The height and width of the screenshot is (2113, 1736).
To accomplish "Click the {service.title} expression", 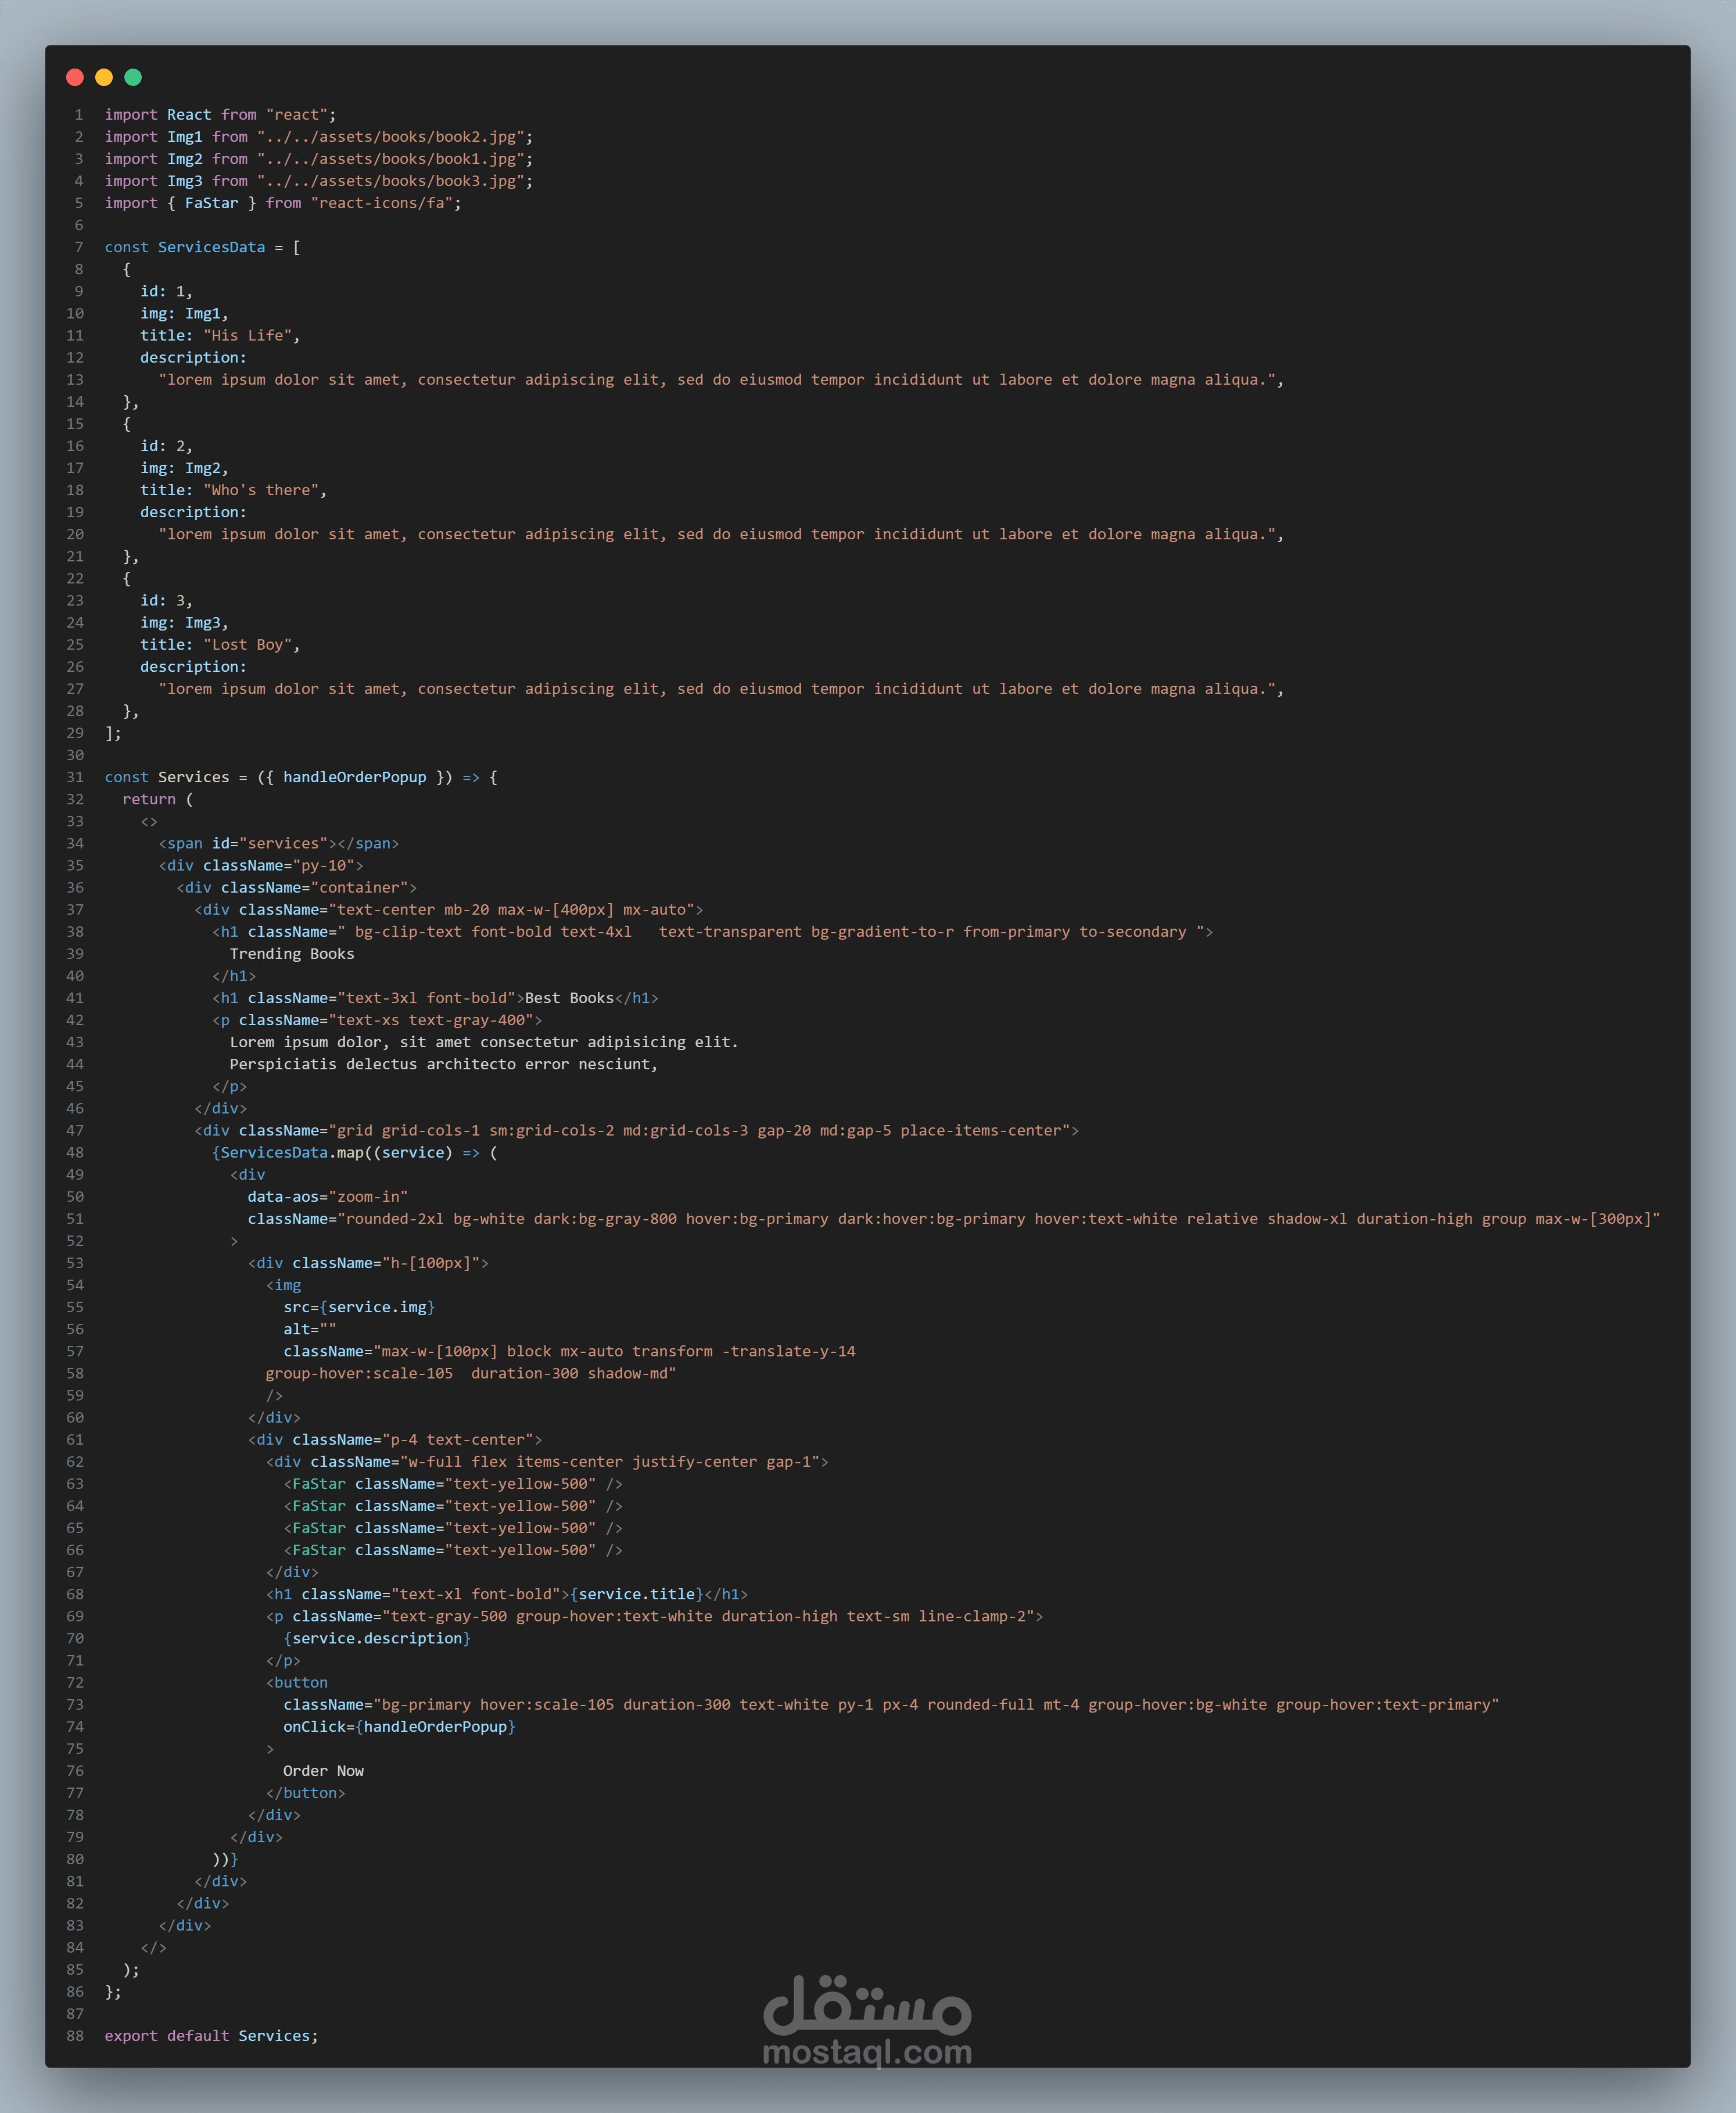I will (x=636, y=1594).
